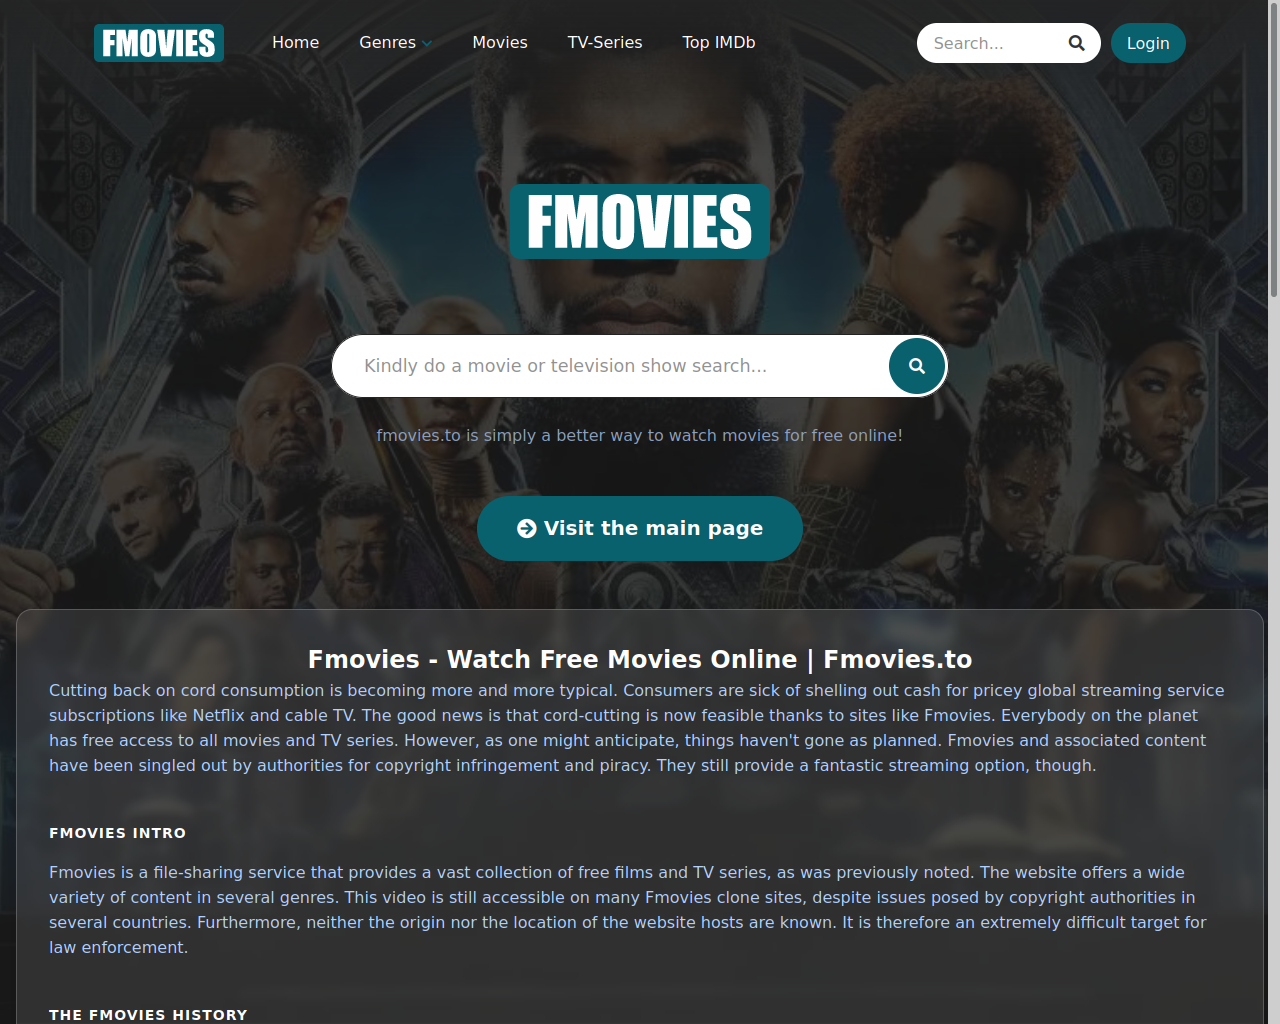Focus the header Search field
Screen dimensions: 1280x1024
click(x=993, y=43)
